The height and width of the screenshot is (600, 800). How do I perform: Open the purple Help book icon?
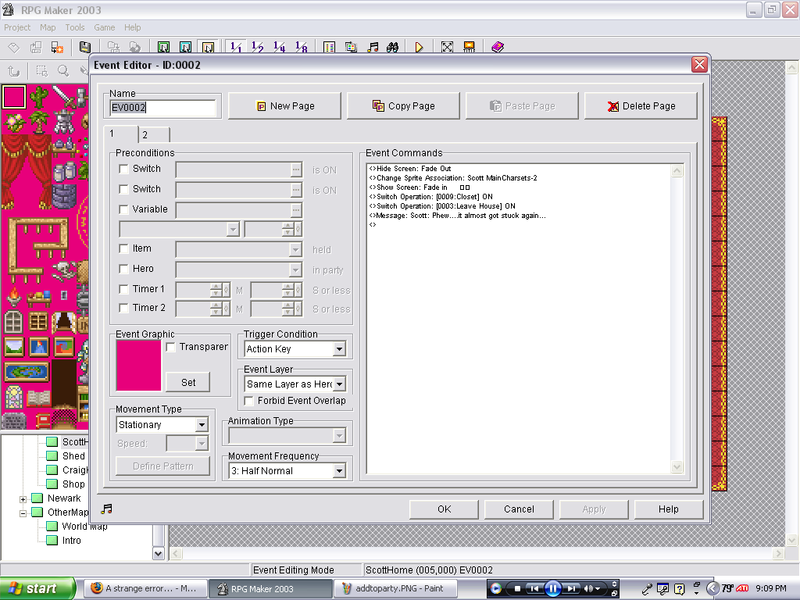coord(497,47)
